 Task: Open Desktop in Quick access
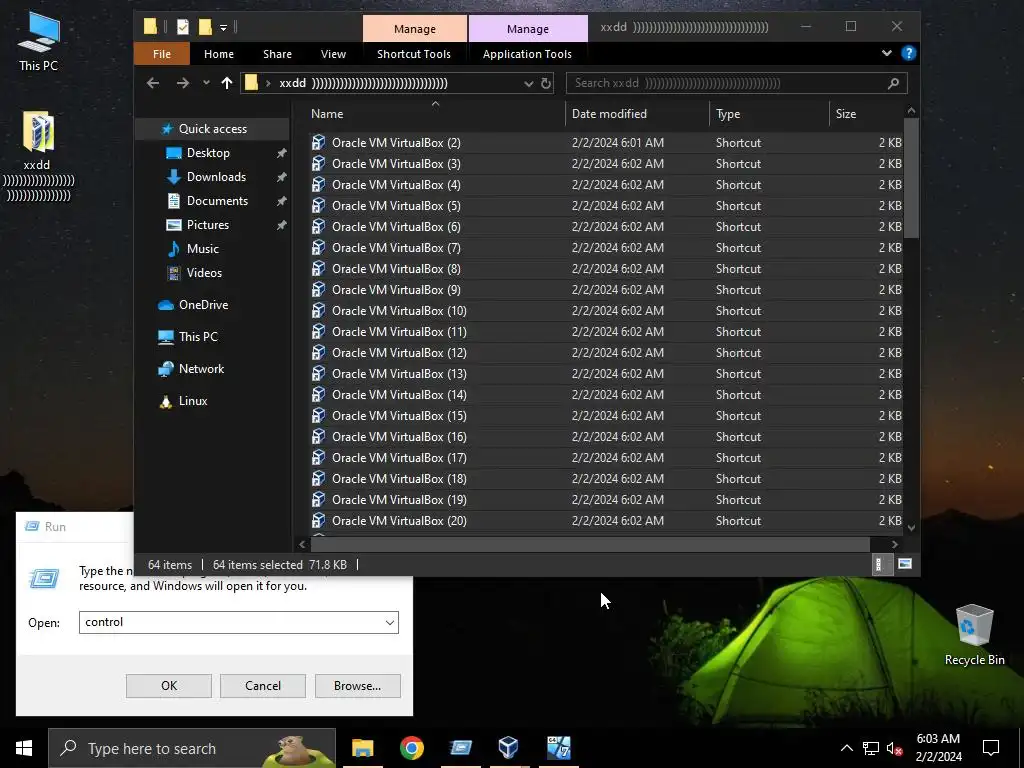(x=208, y=153)
